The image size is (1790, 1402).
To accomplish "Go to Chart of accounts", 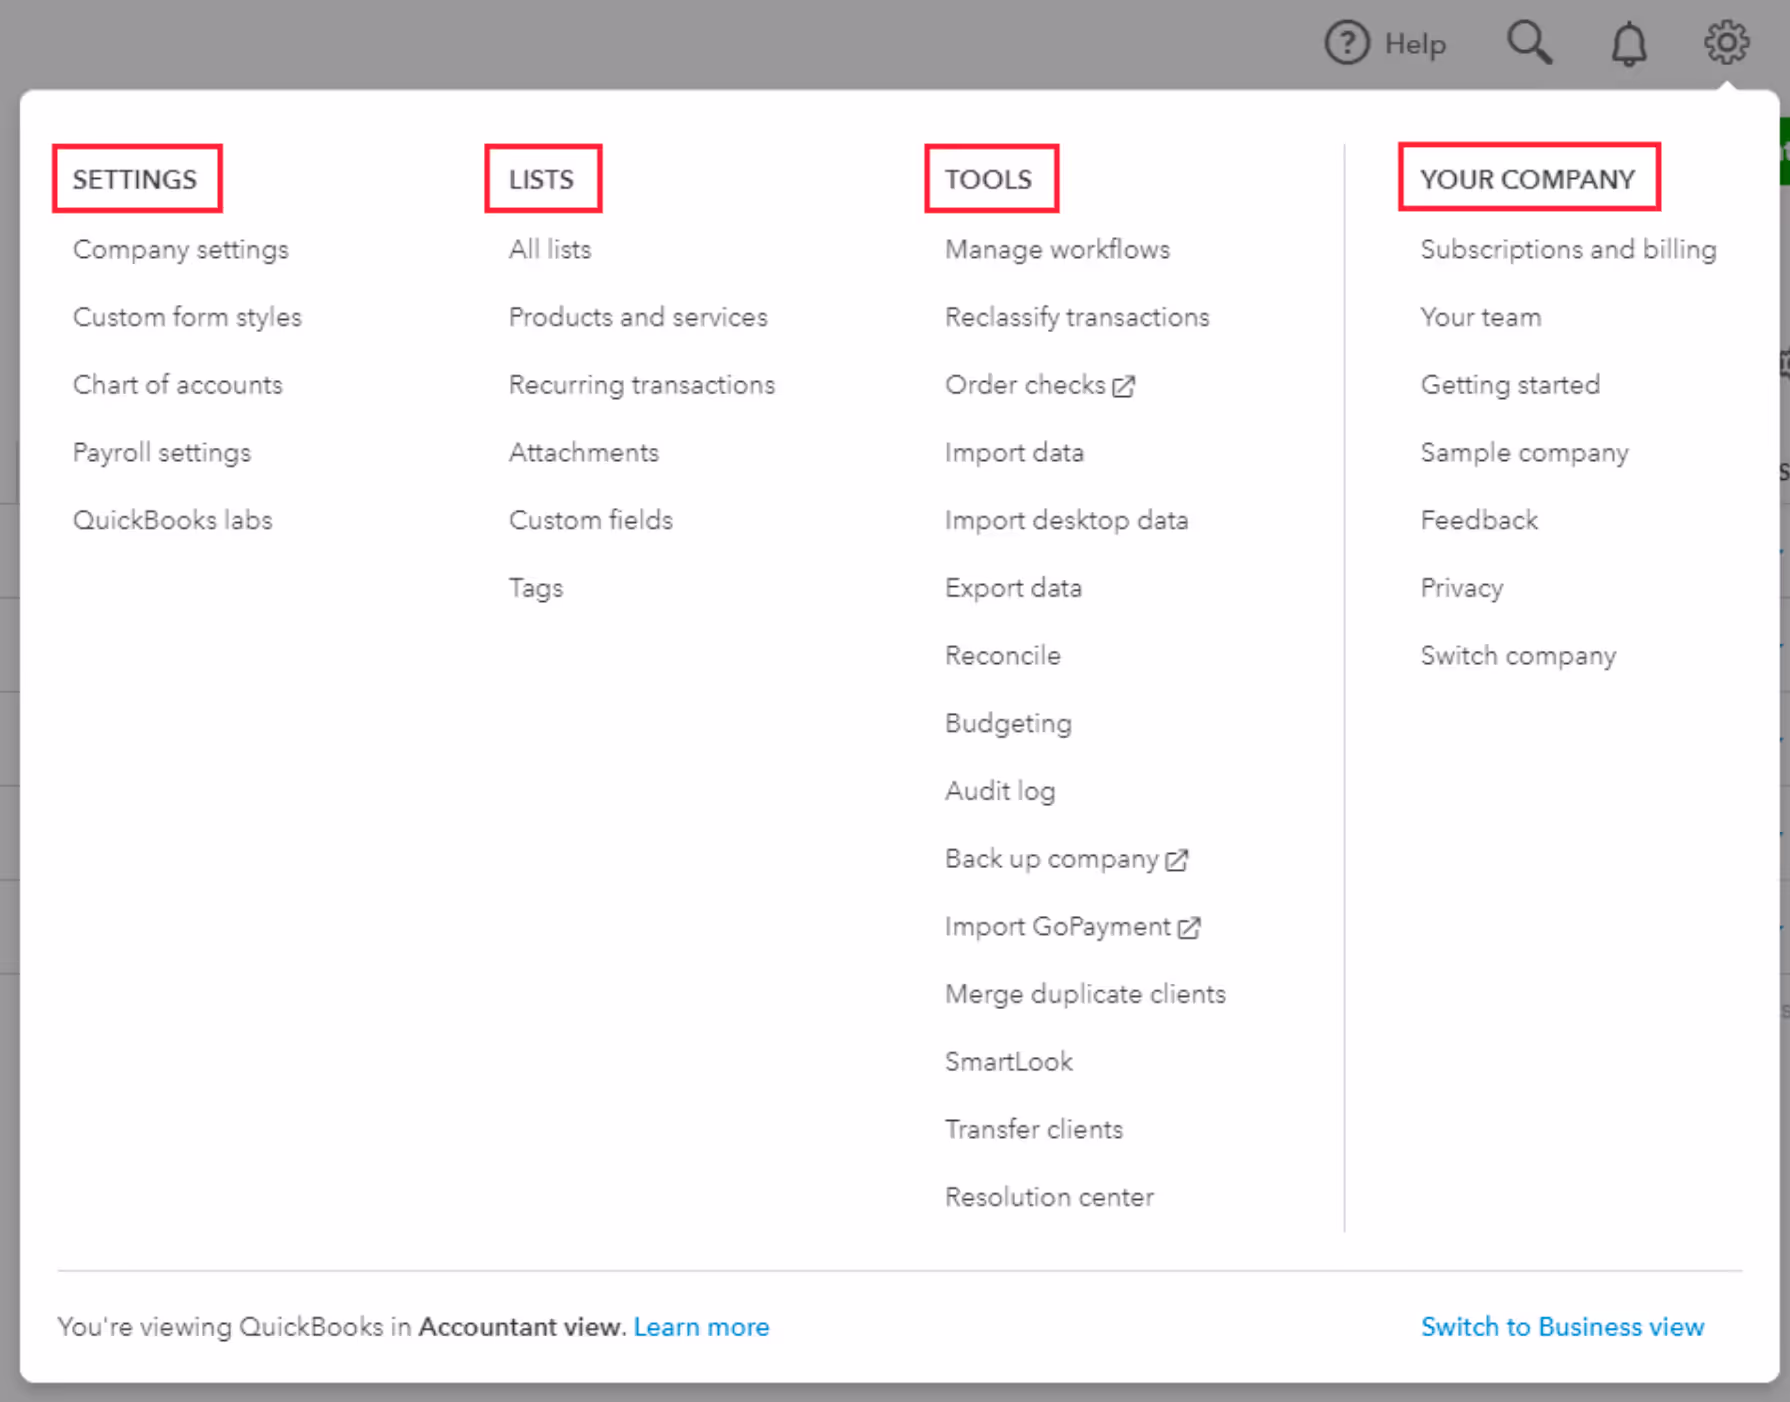I will pyautogui.click(x=178, y=385).
